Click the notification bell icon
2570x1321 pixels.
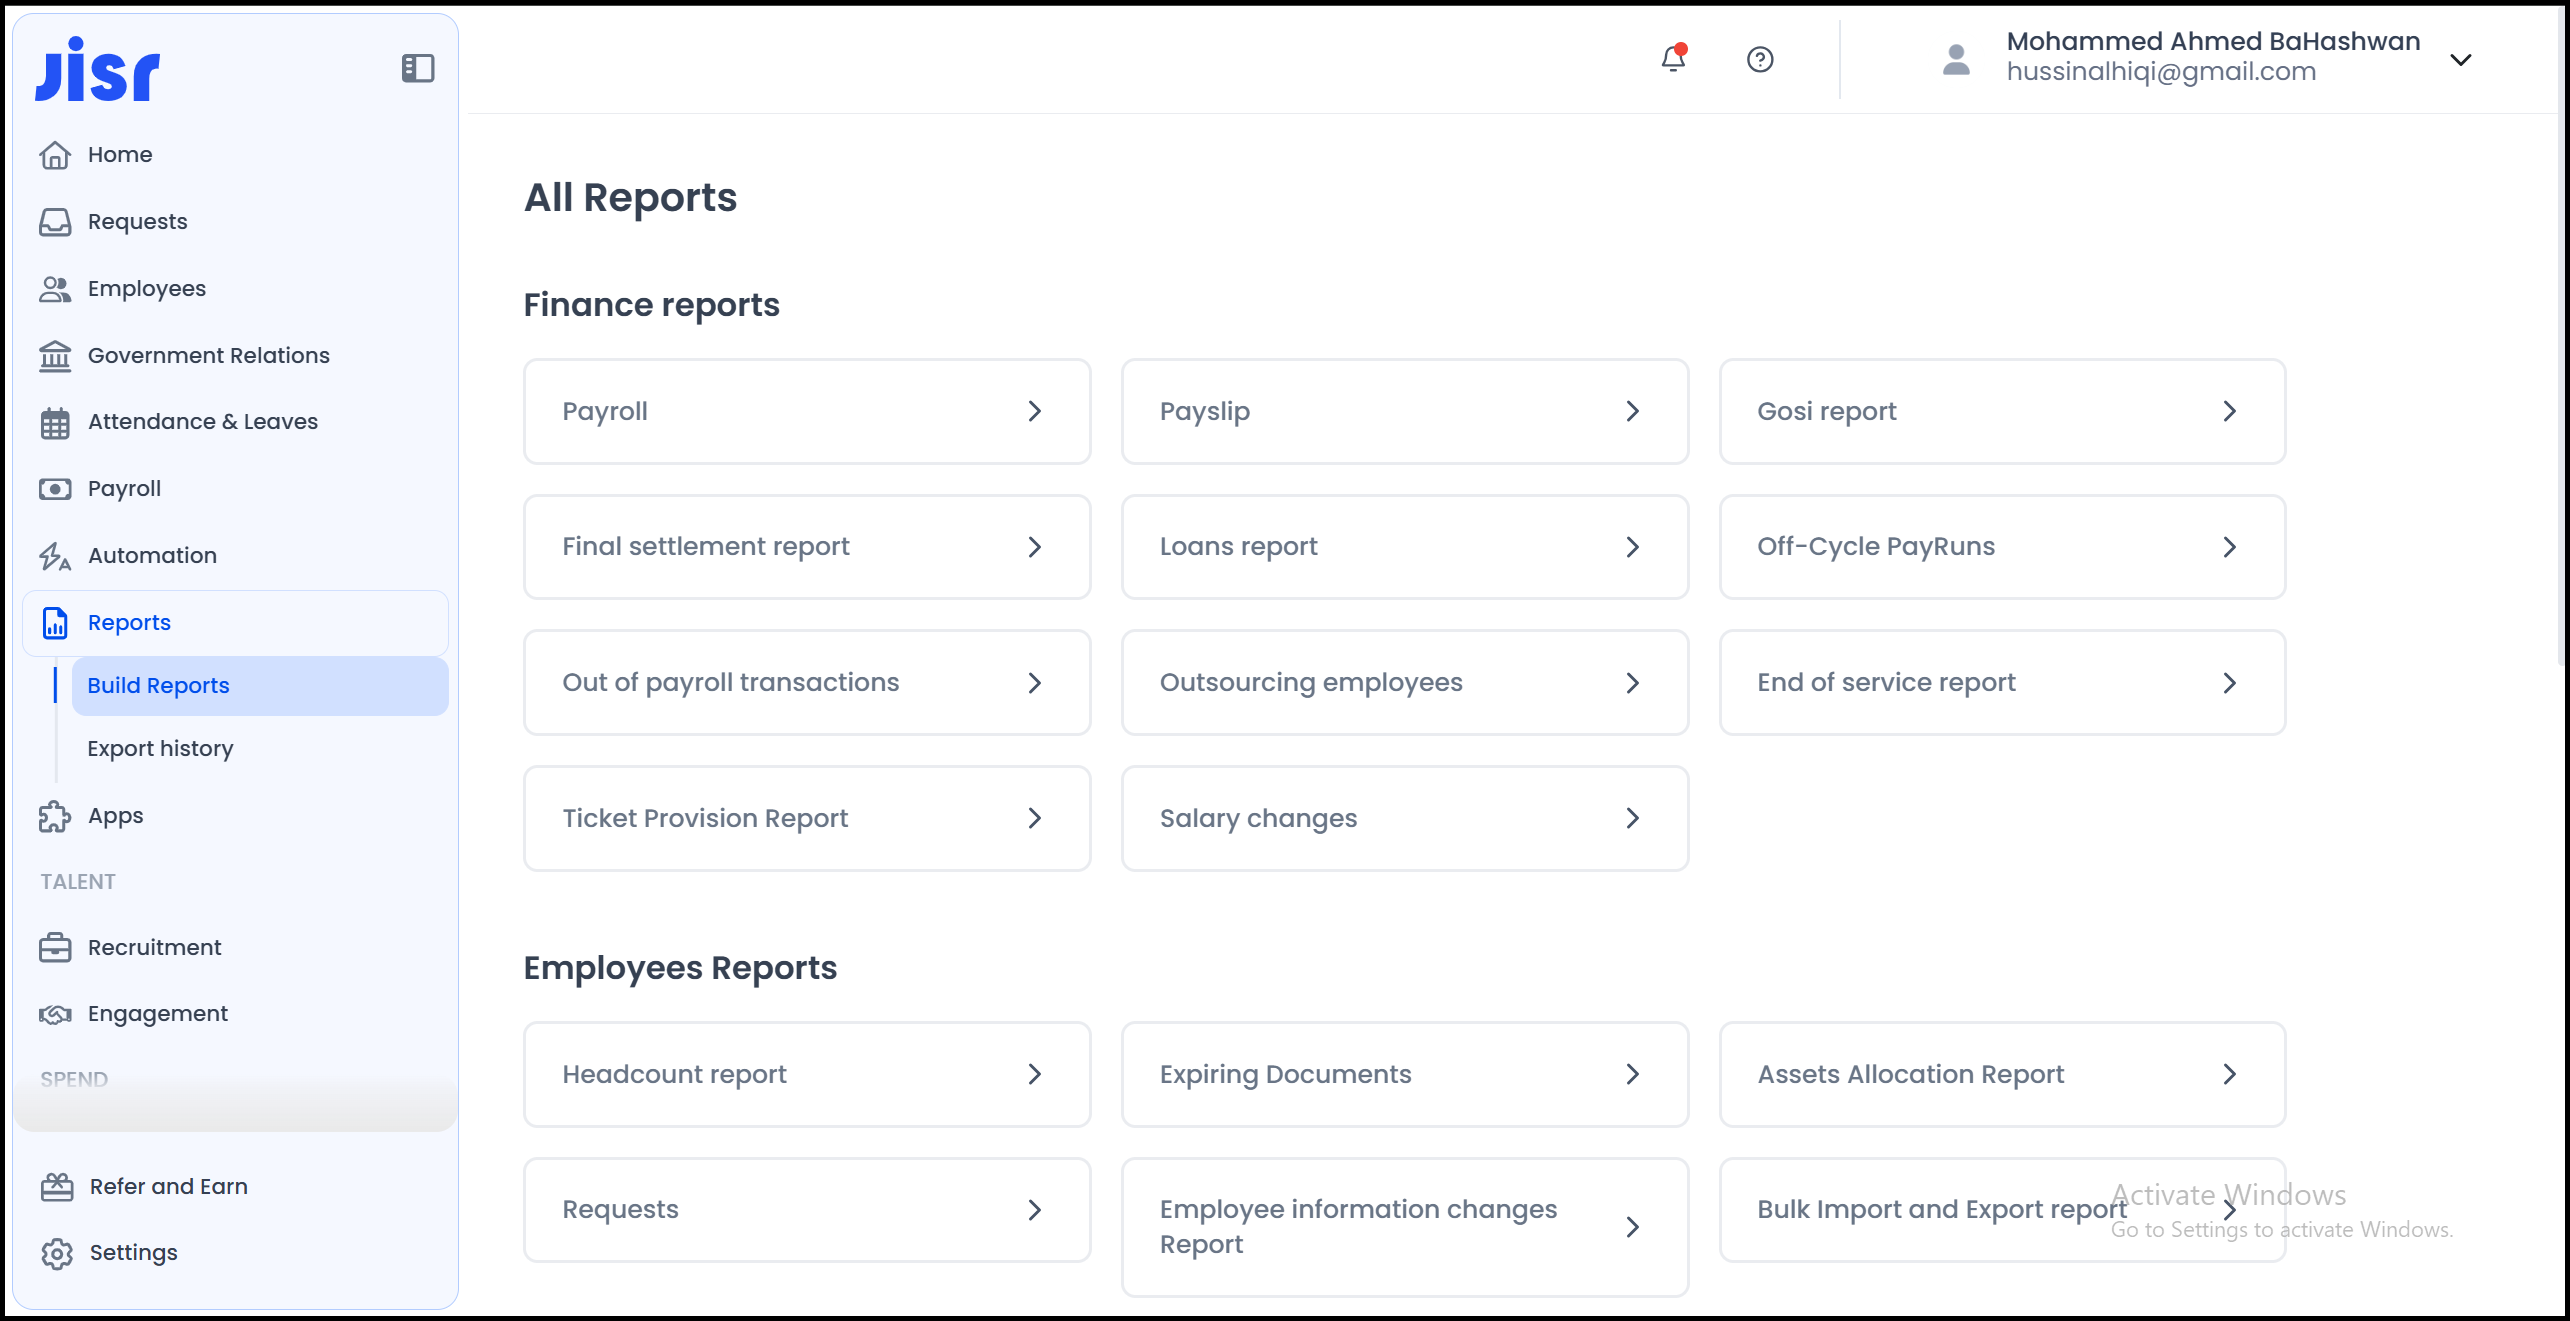1673,59
